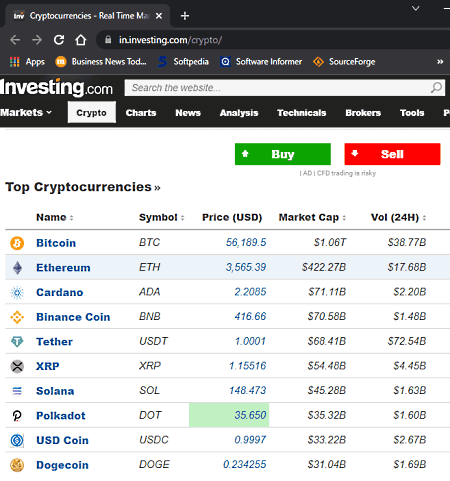Close the Cryptocurrencies browser tab

click(x=159, y=16)
